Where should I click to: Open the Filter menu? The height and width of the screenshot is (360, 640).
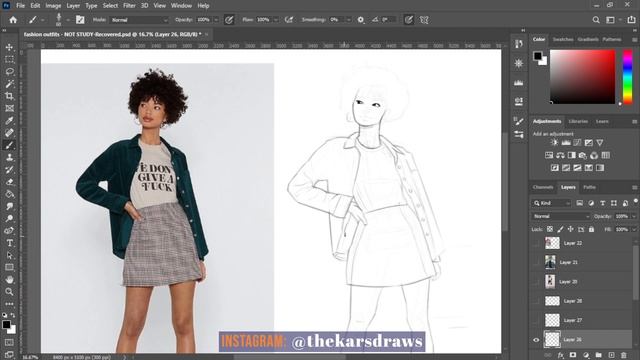pos(129,6)
